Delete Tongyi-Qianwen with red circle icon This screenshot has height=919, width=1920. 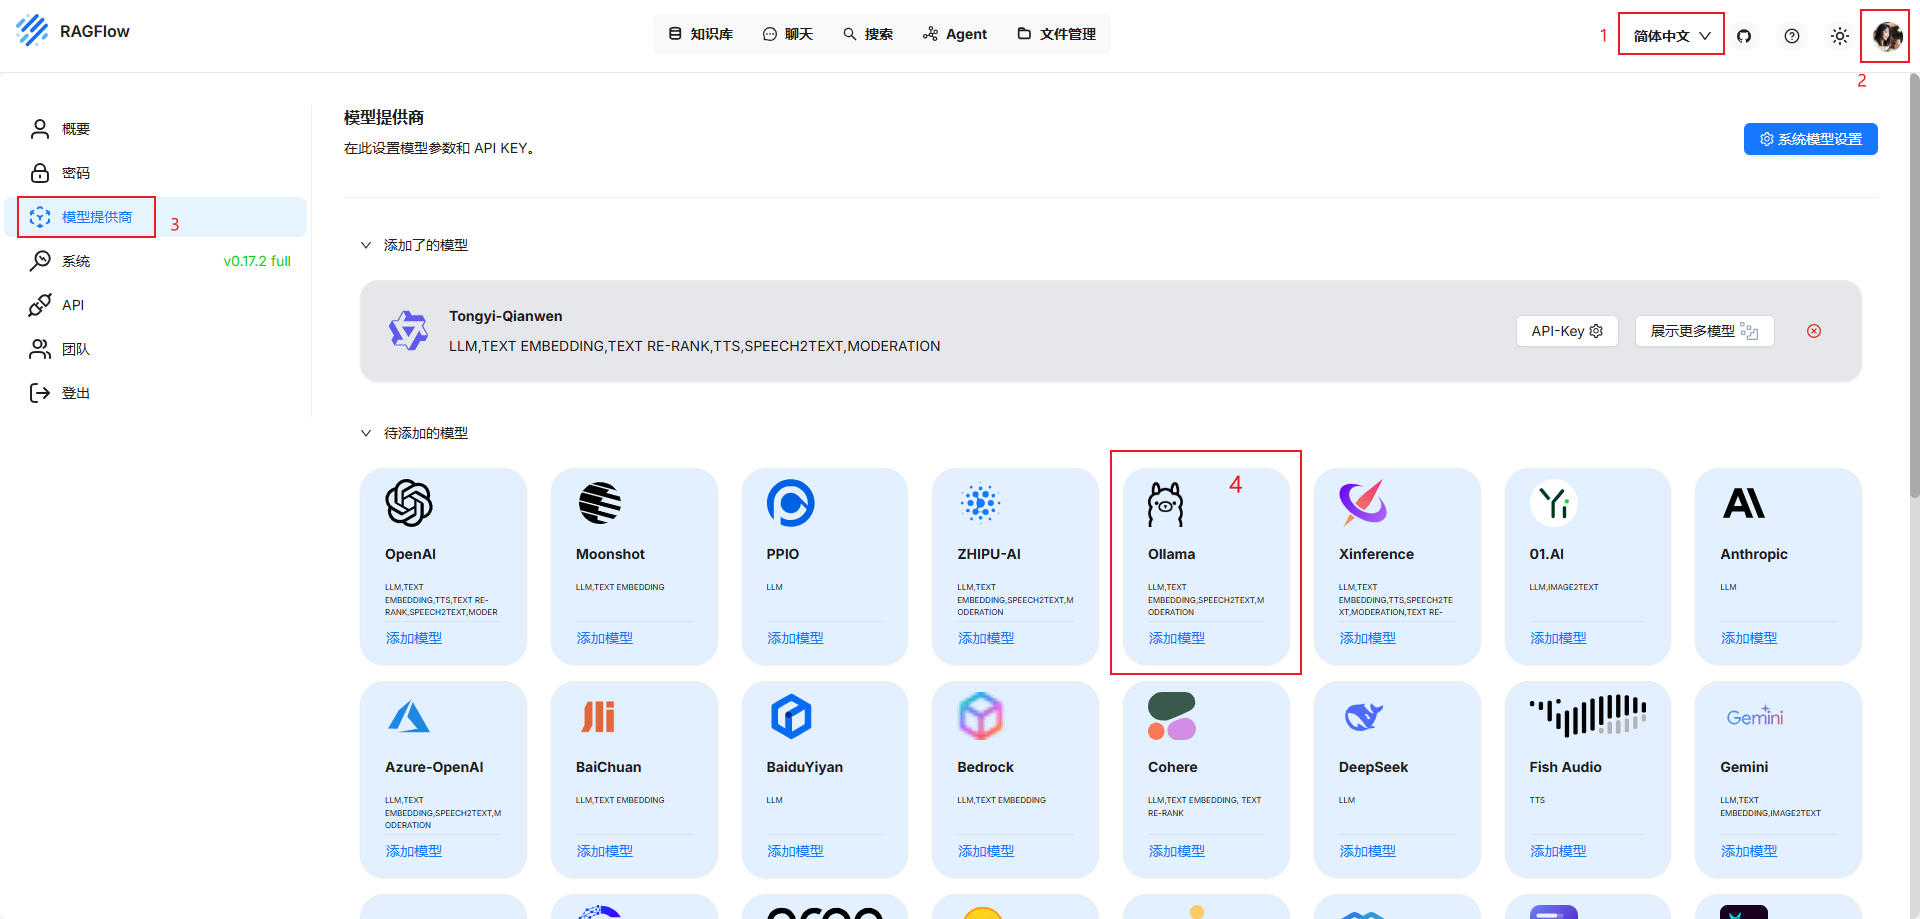(1814, 331)
